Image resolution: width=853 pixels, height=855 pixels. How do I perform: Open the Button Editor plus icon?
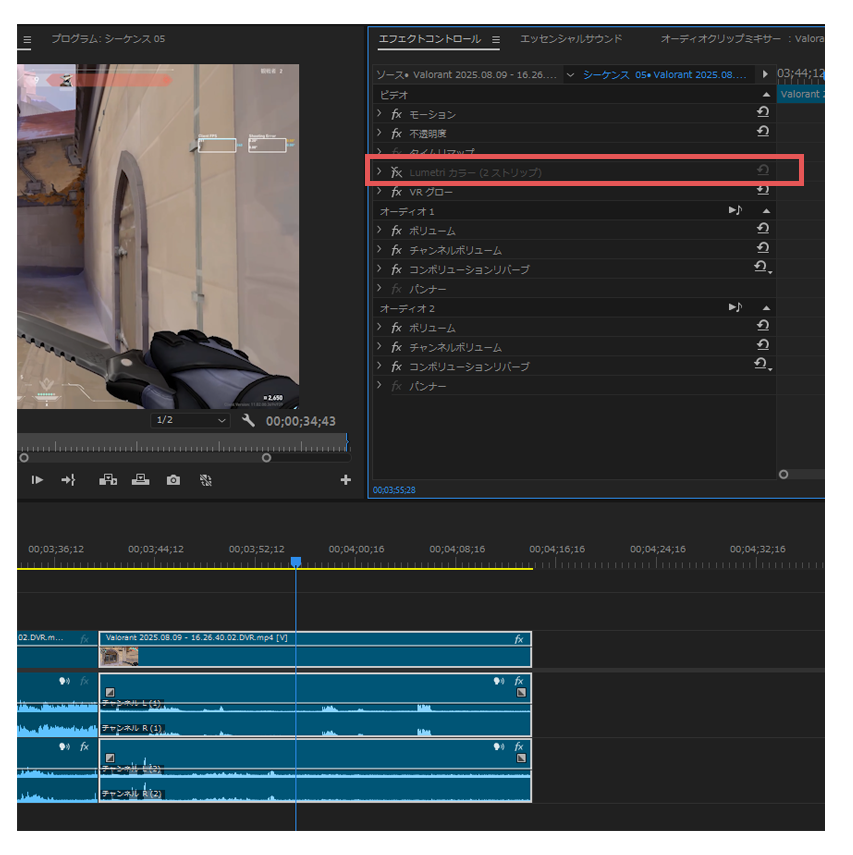click(346, 480)
